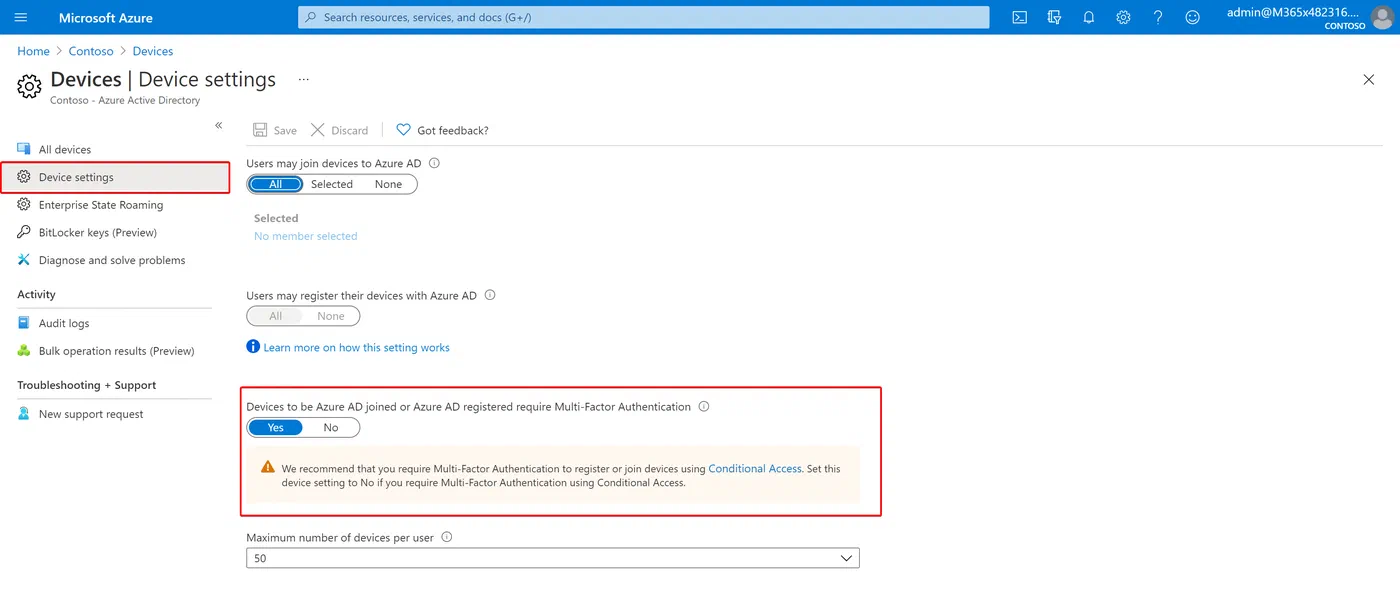The width and height of the screenshot is (1400, 602).
Task: Click the Bulk operation results icon
Action: coord(24,351)
